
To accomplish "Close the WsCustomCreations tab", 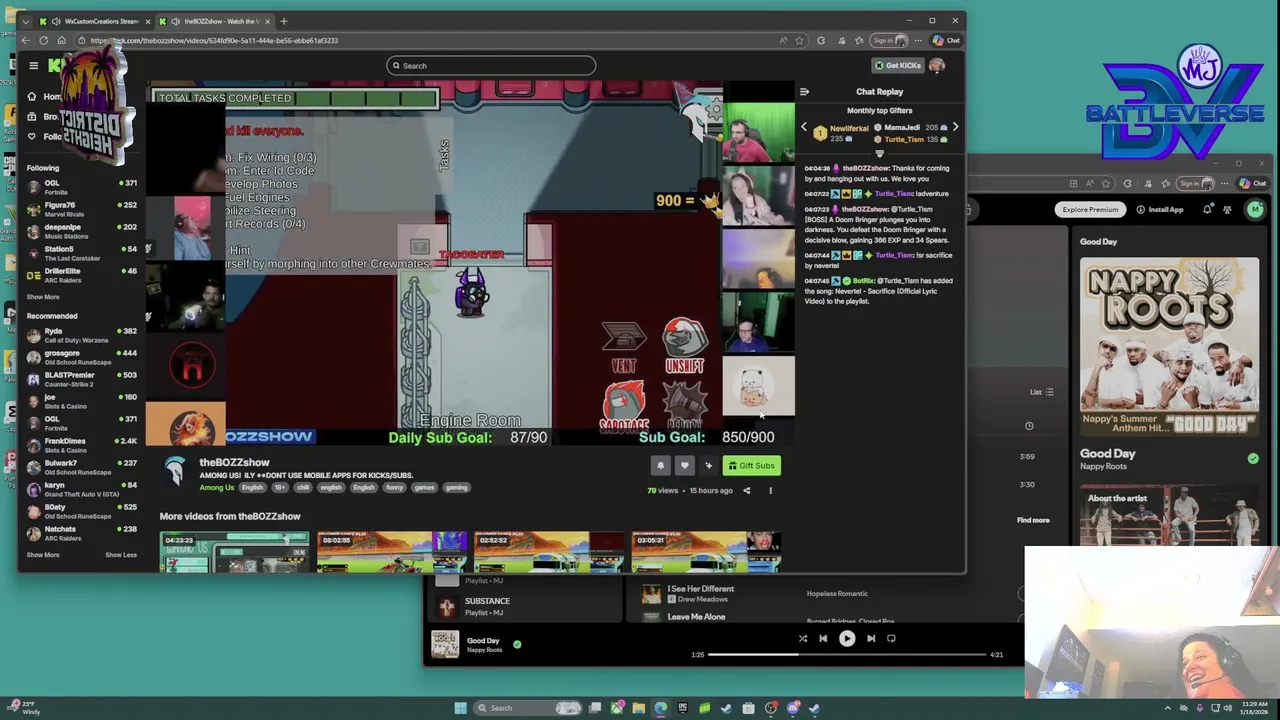I will [x=148, y=21].
